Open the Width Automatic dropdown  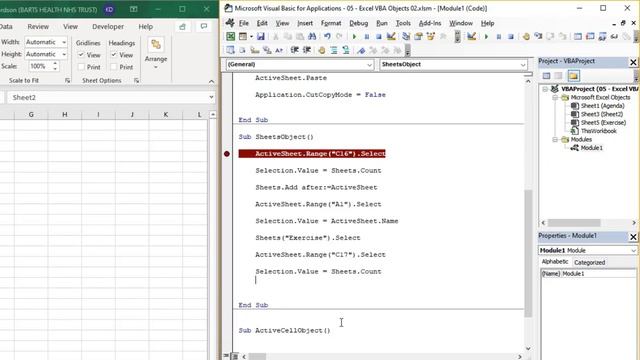(x=64, y=42)
